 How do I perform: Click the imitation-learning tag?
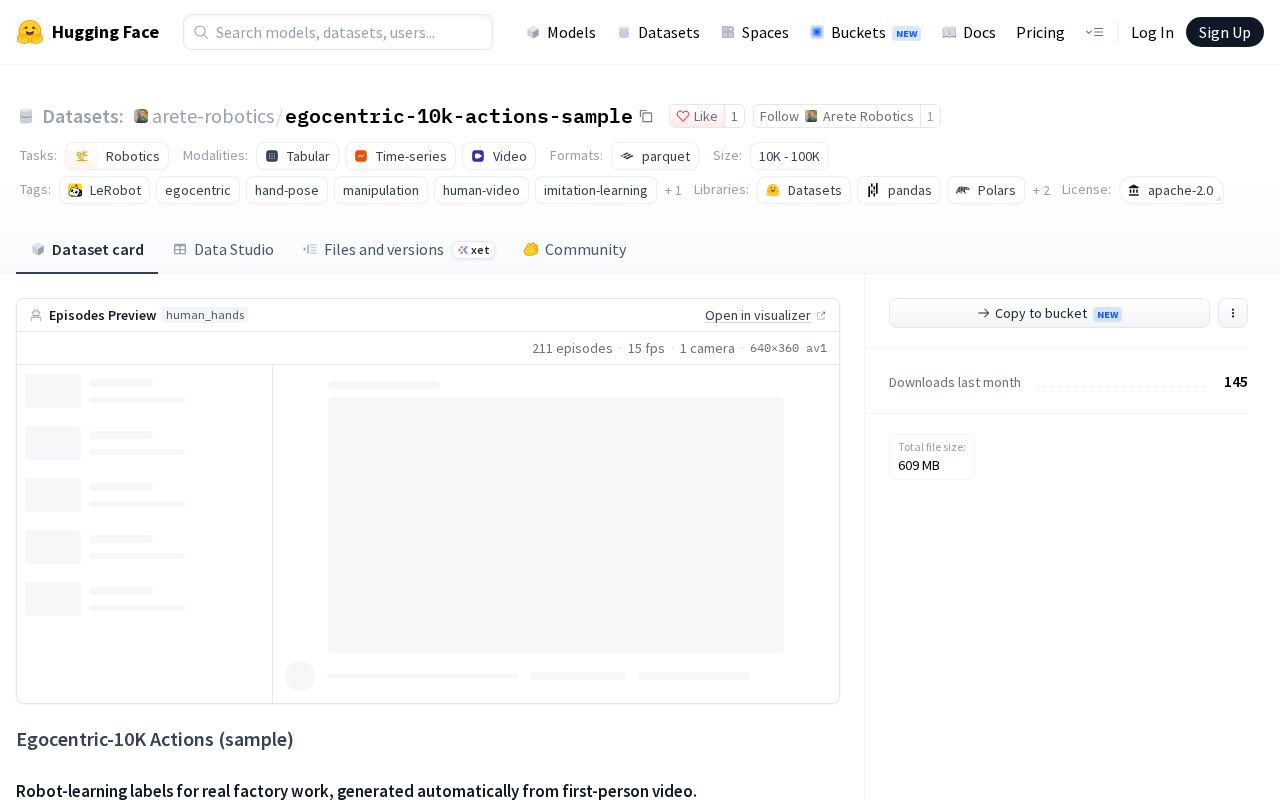[596, 190]
